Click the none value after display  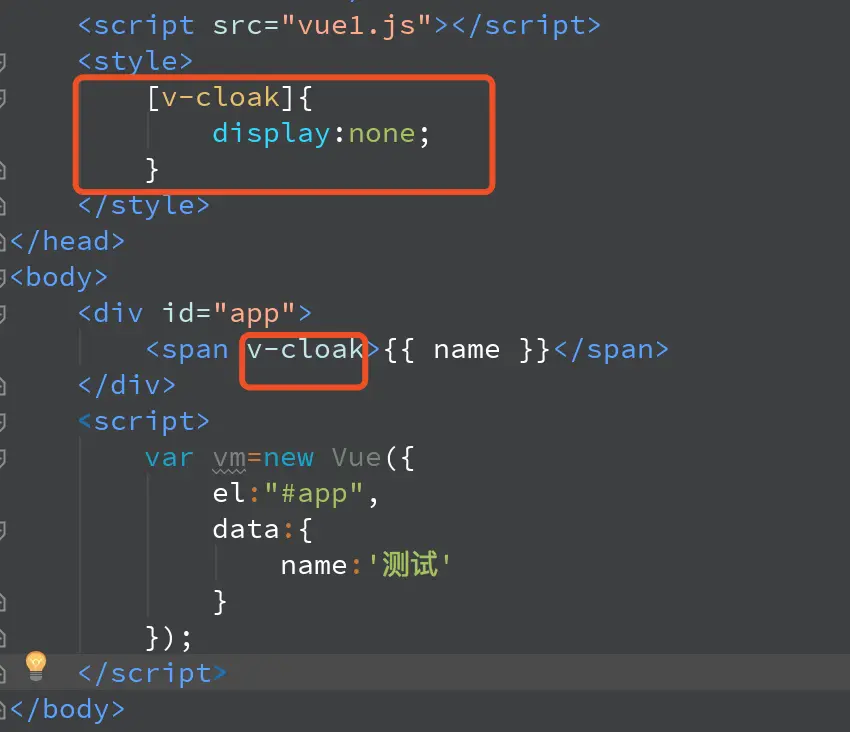[x=382, y=134]
